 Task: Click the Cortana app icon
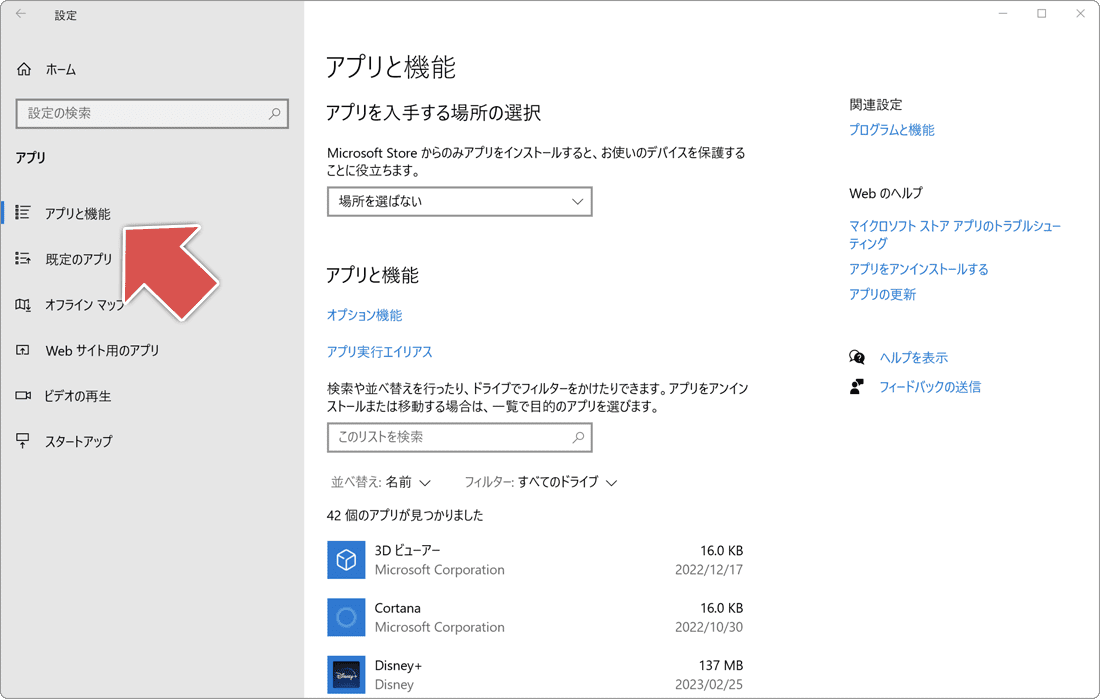tap(346, 617)
